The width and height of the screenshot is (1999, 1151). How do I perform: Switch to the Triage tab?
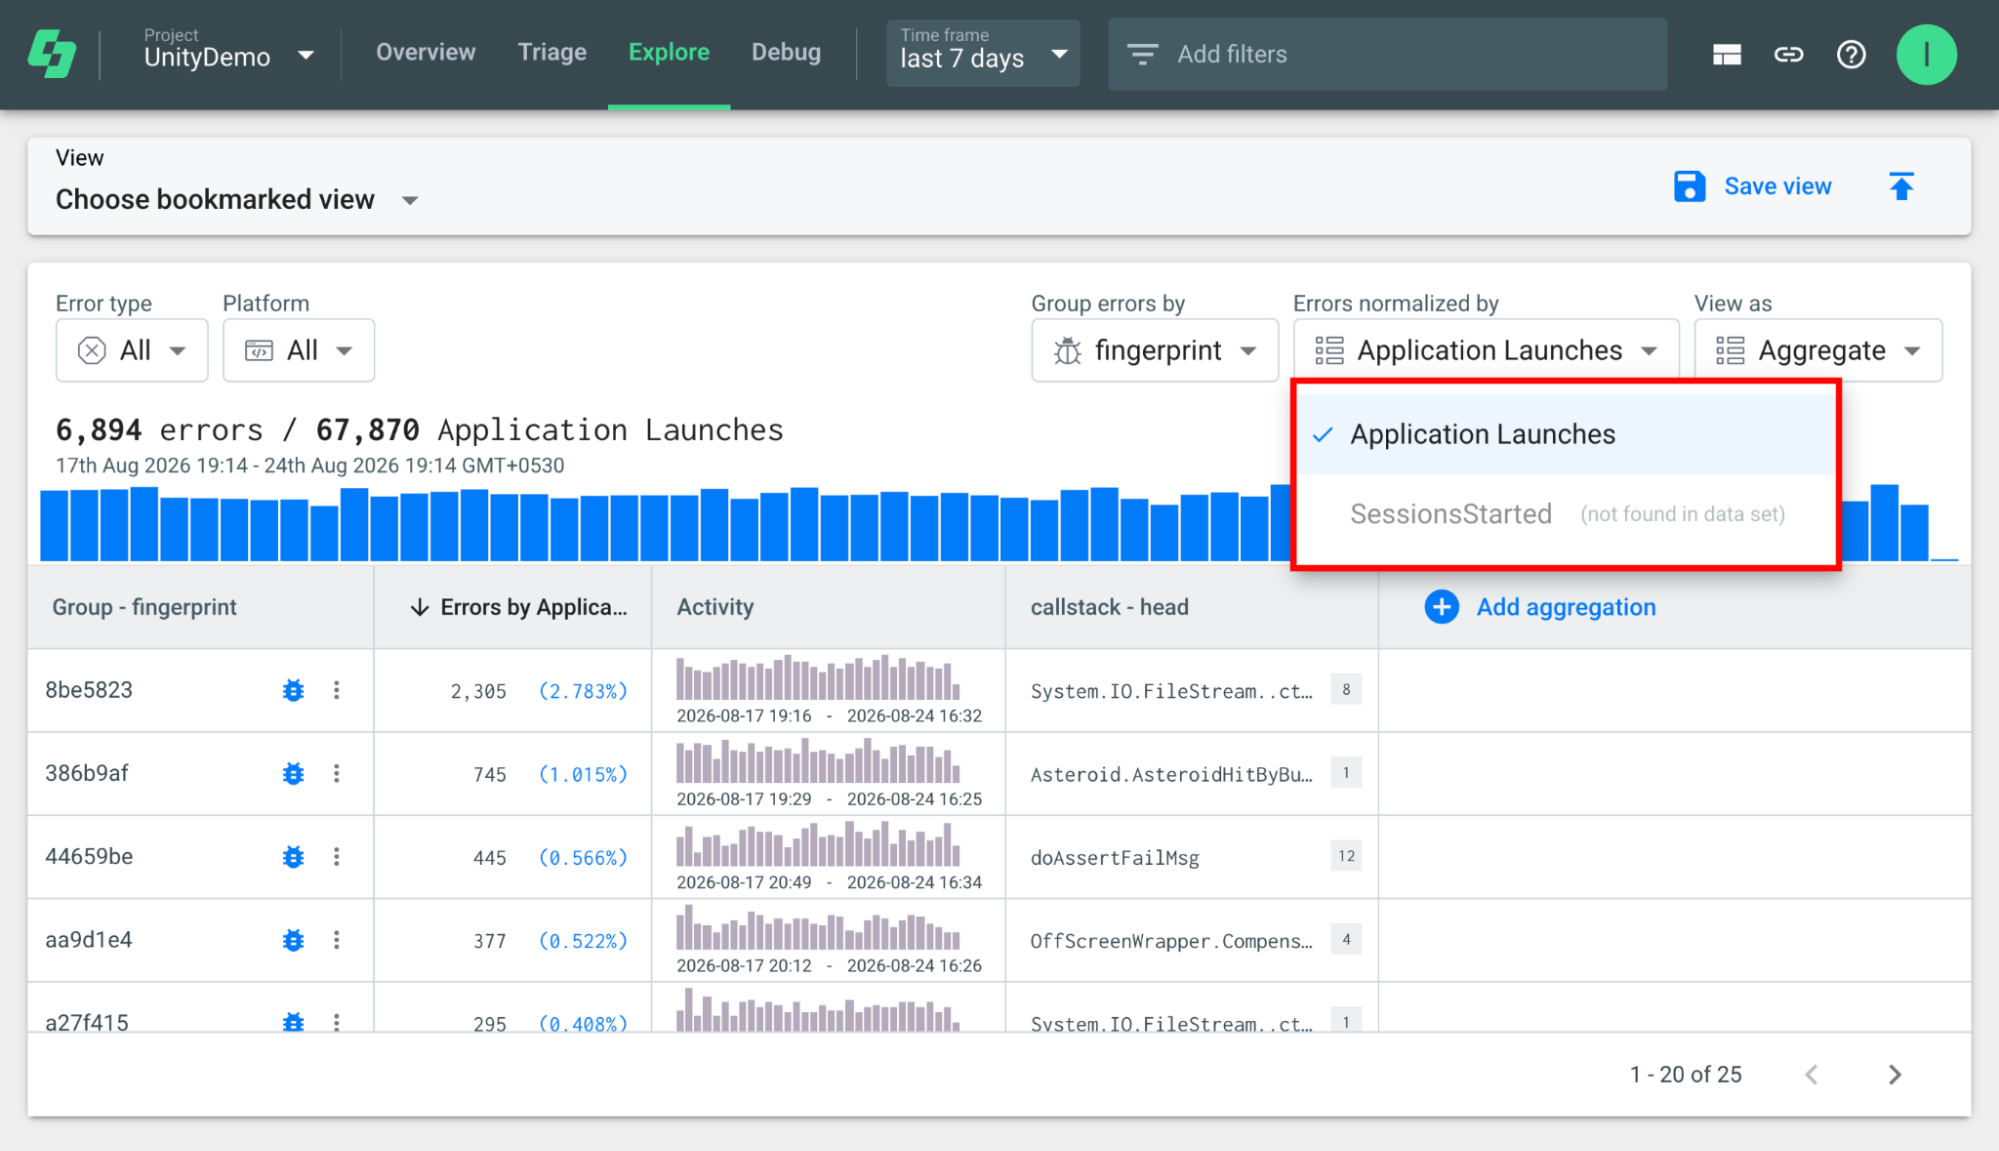[552, 52]
